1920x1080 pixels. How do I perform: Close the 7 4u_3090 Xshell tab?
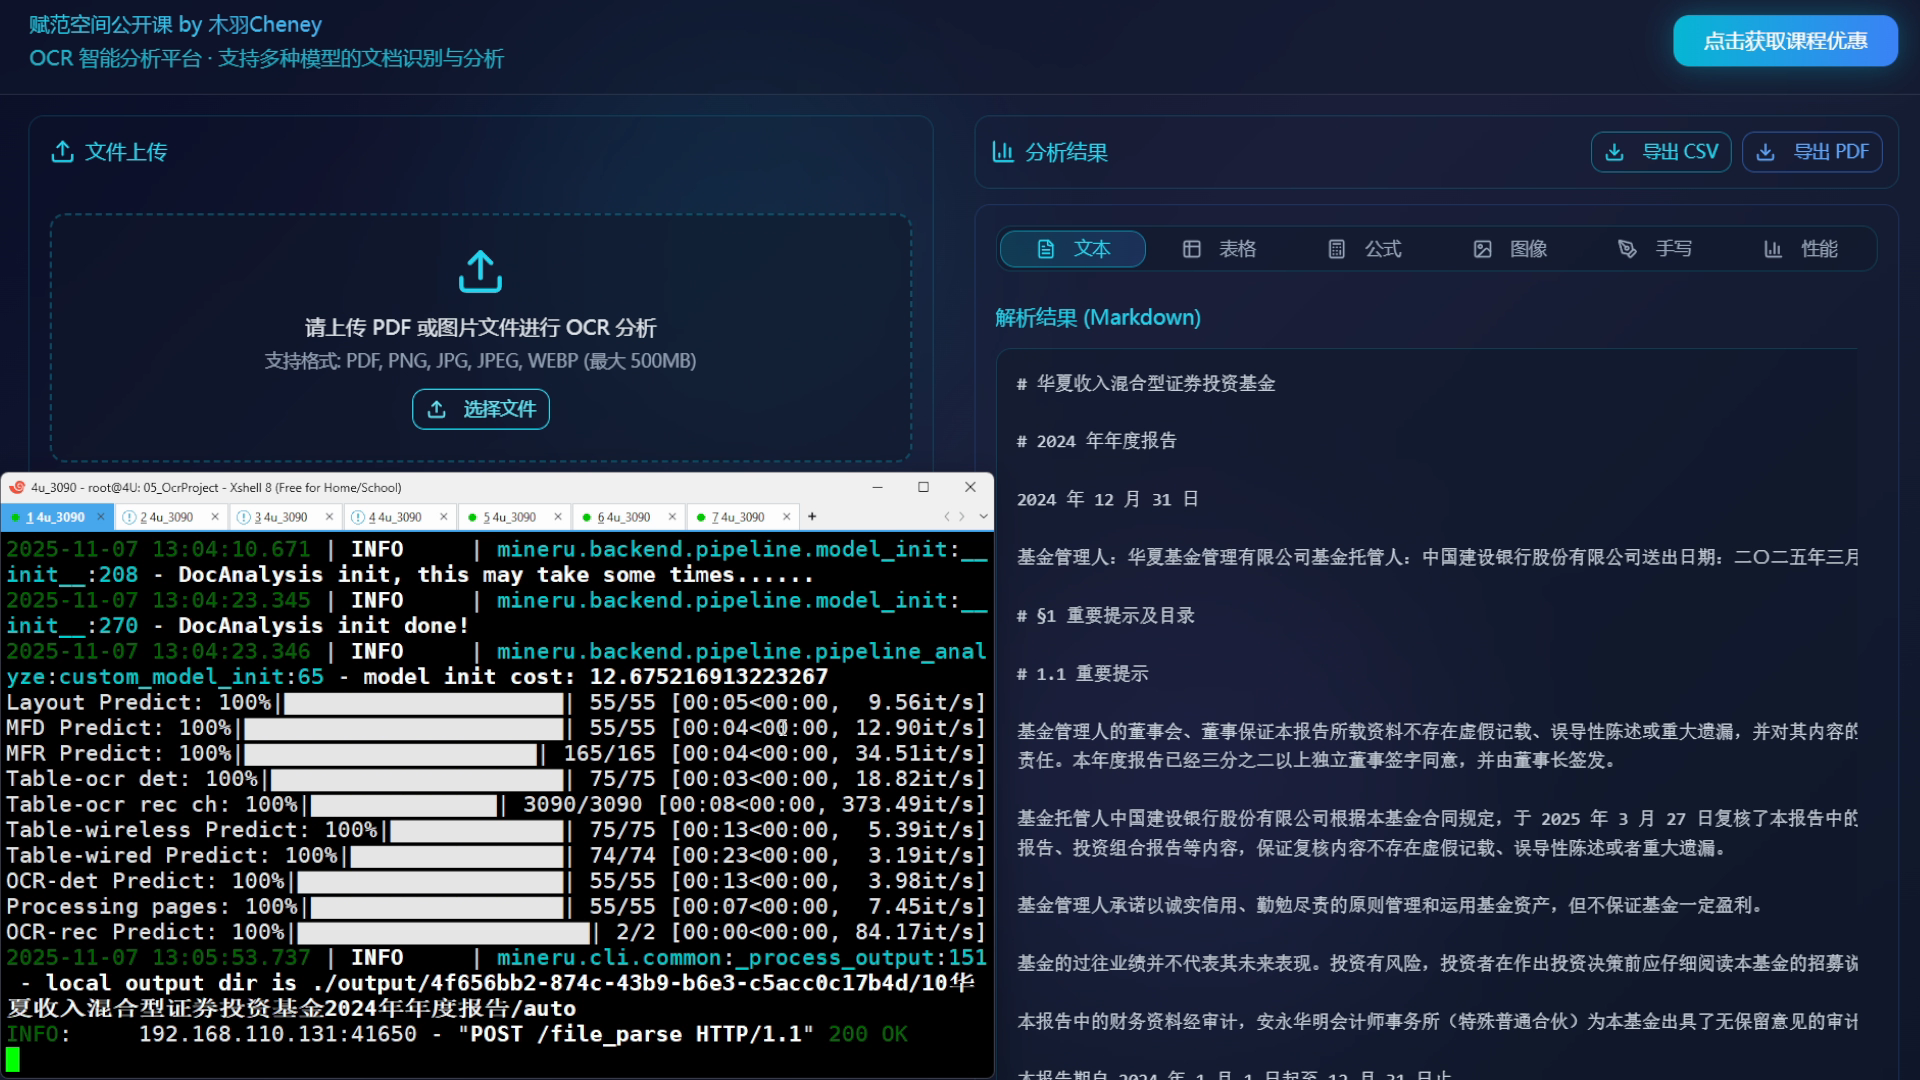(x=787, y=517)
